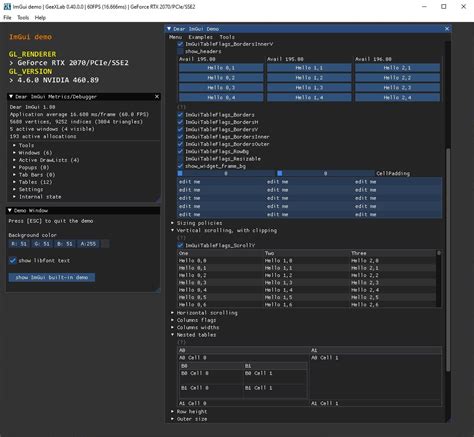Uncheck show libfont text checkbox
The width and height of the screenshot is (474, 437).
click(13, 260)
